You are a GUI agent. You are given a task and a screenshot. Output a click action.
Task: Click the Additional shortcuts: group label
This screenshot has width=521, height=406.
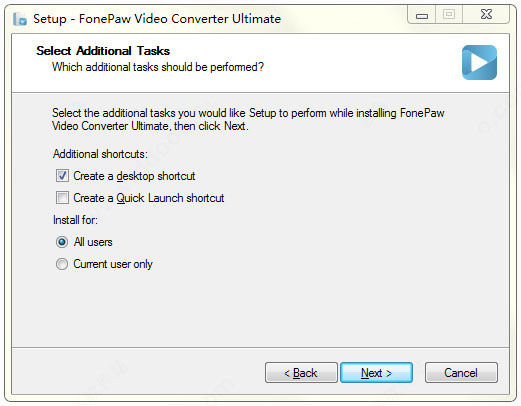pos(100,154)
